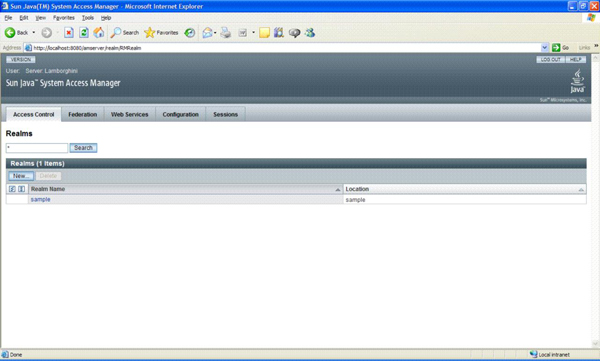The image size is (600, 361).
Task: Open the Back history dropdown arrow
Action: coord(34,33)
